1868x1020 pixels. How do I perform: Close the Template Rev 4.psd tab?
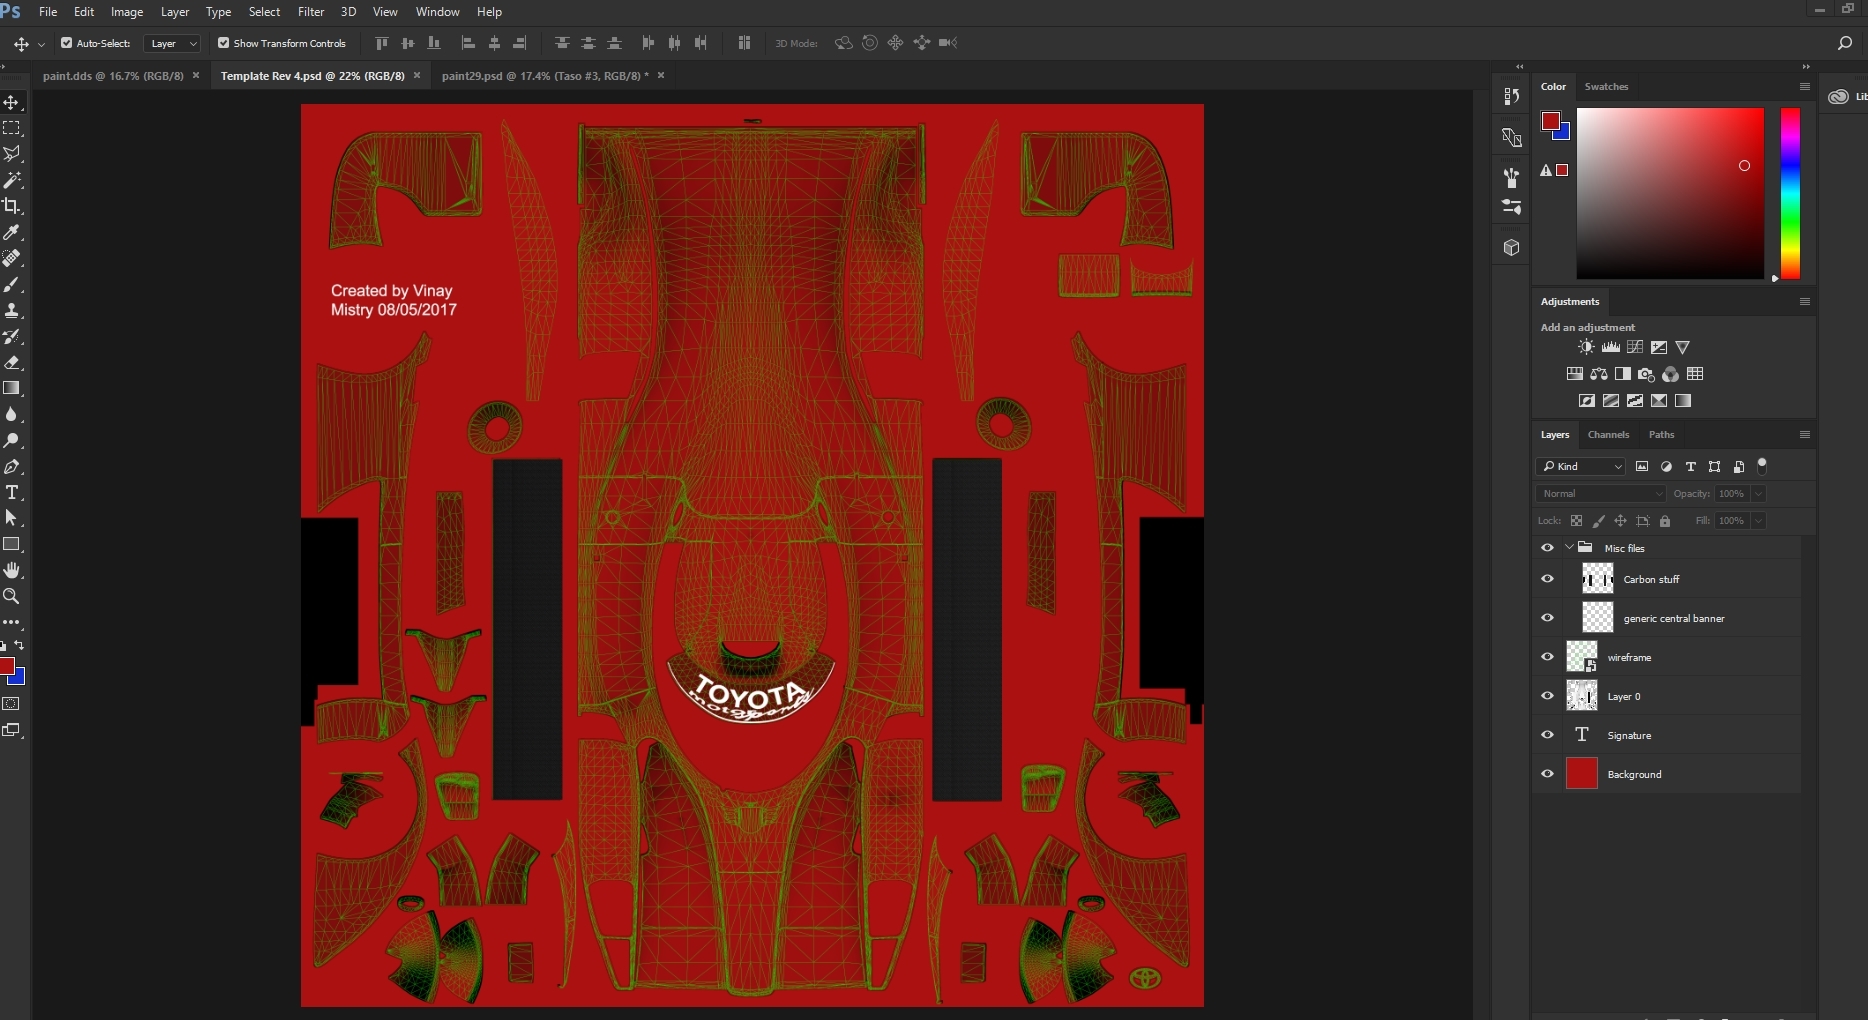[417, 75]
